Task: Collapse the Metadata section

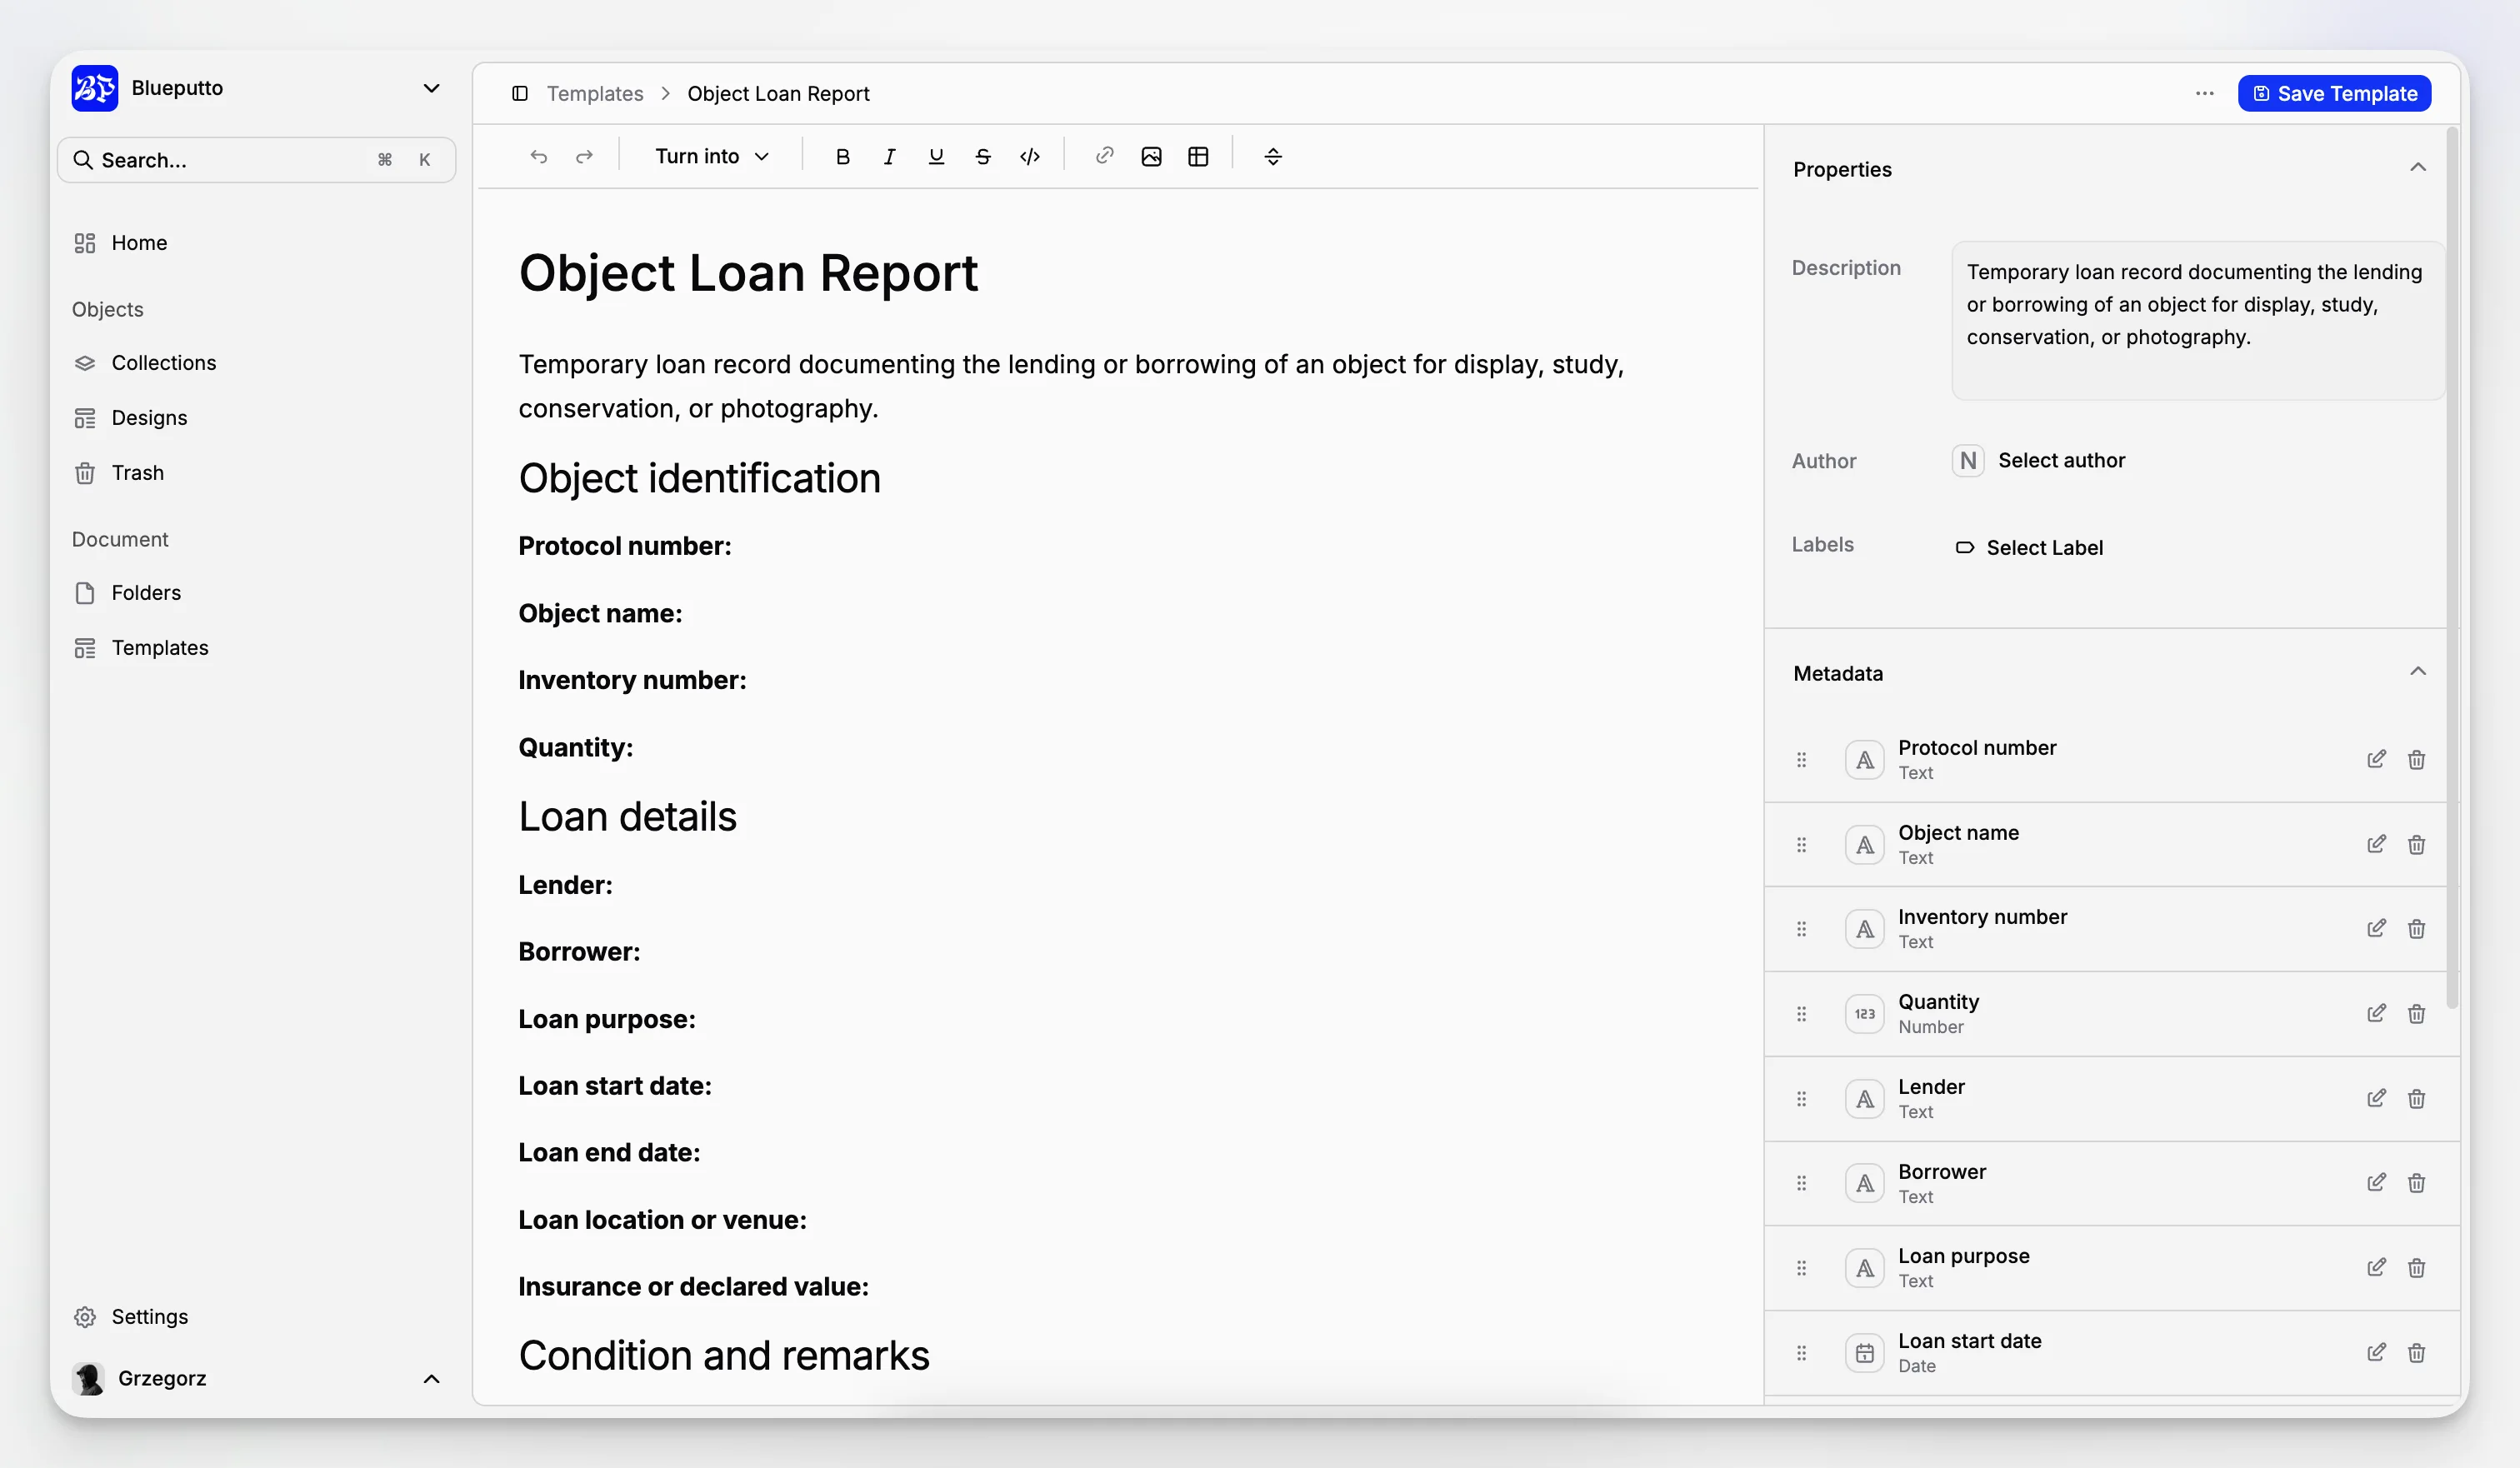Action: click(x=2418, y=671)
